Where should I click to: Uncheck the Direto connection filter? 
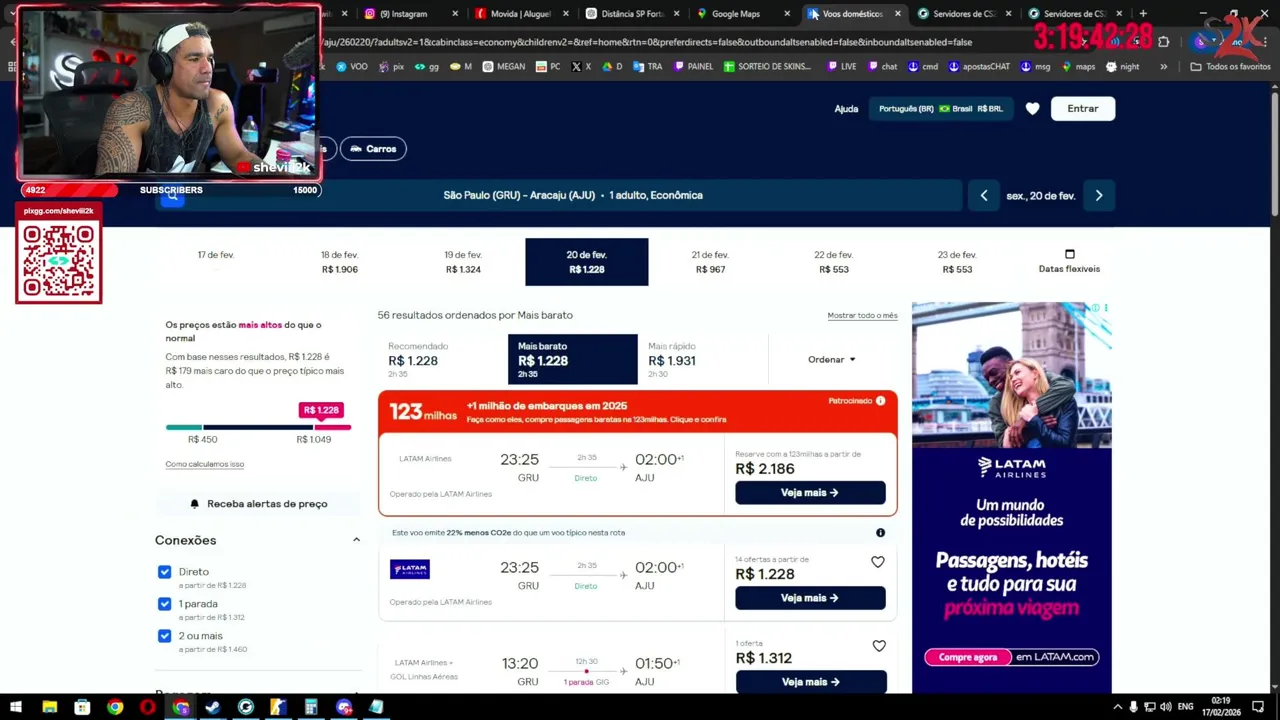pyautogui.click(x=164, y=572)
